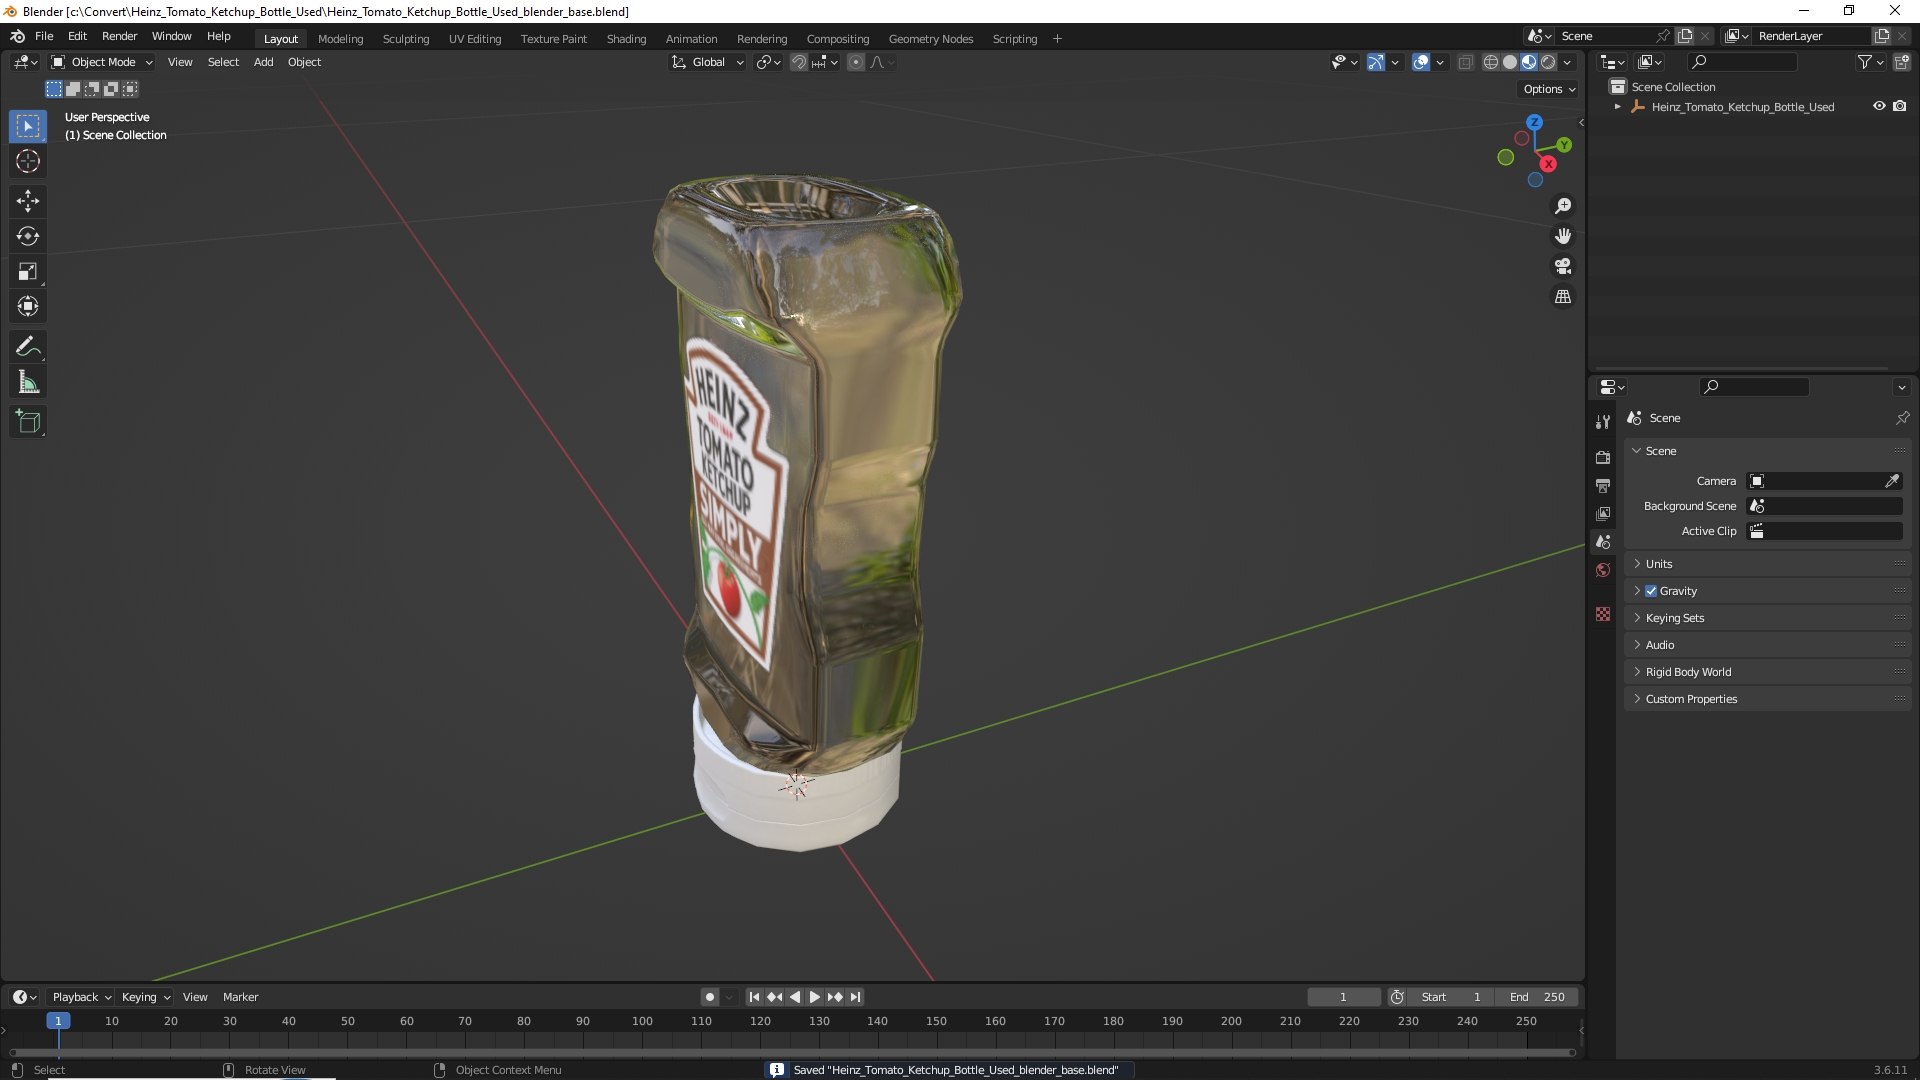Enable the Gravity checkbox

pyautogui.click(x=1651, y=591)
